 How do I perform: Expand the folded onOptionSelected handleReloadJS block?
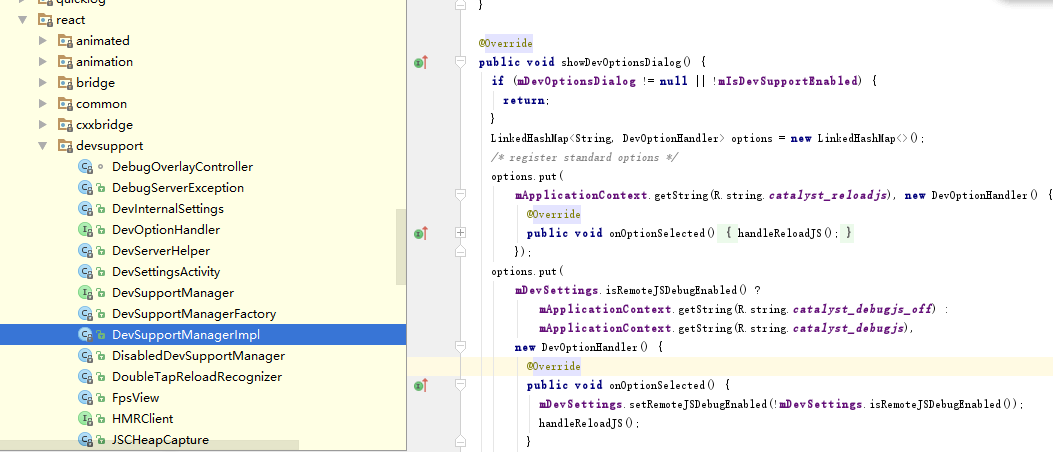[x=460, y=233]
